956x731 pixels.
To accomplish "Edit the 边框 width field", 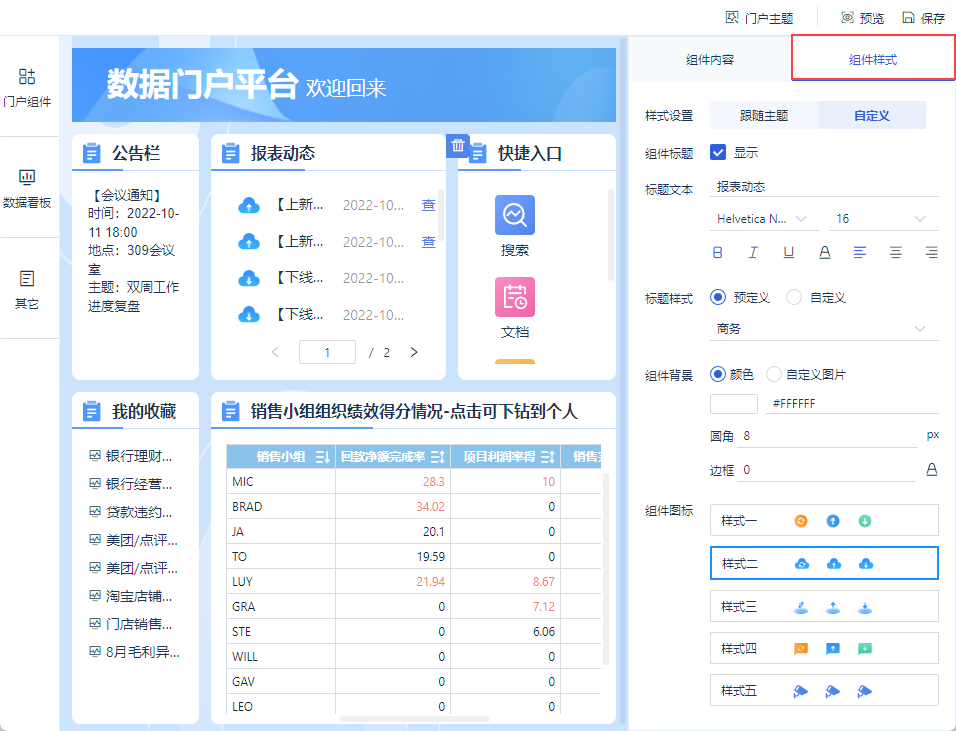I will pyautogui.click(x=827, y=469).
